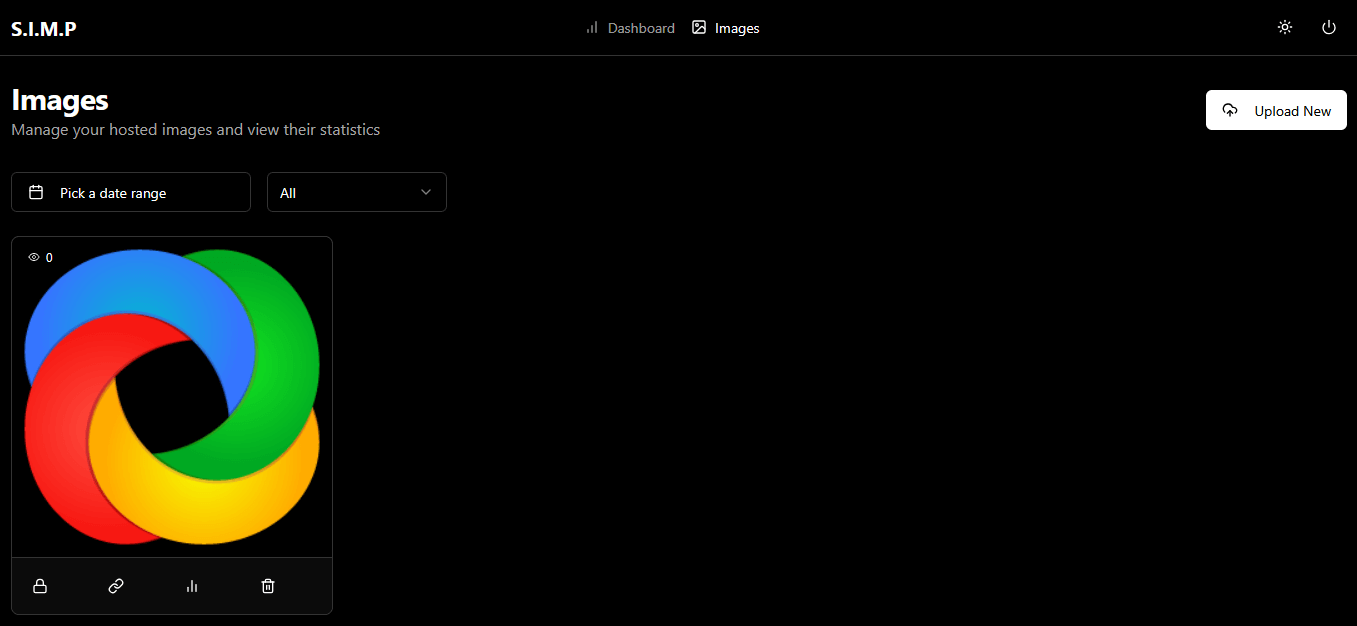
Task: Toggle the light/dark theme sun icon
Action: pos(1285,28)
